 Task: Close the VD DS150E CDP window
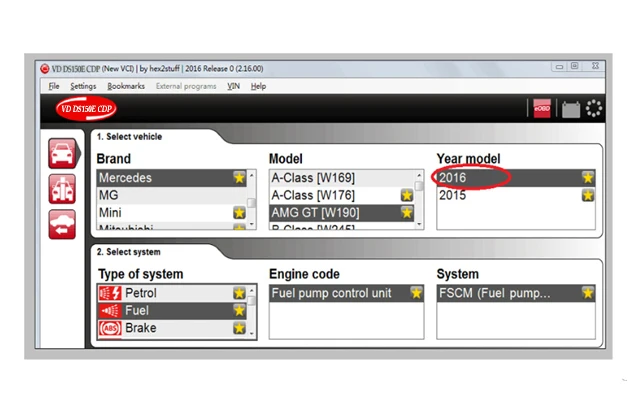[595, 66]
